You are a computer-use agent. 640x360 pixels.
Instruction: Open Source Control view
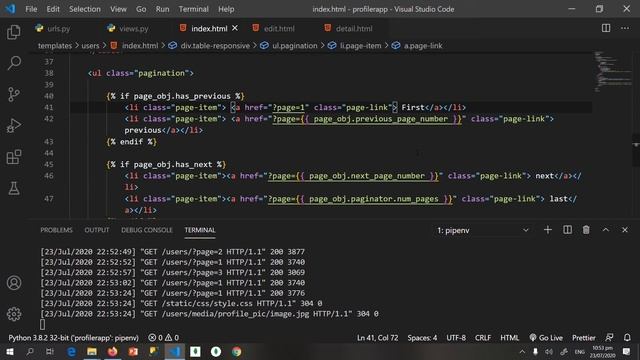[x=14, y=94]
